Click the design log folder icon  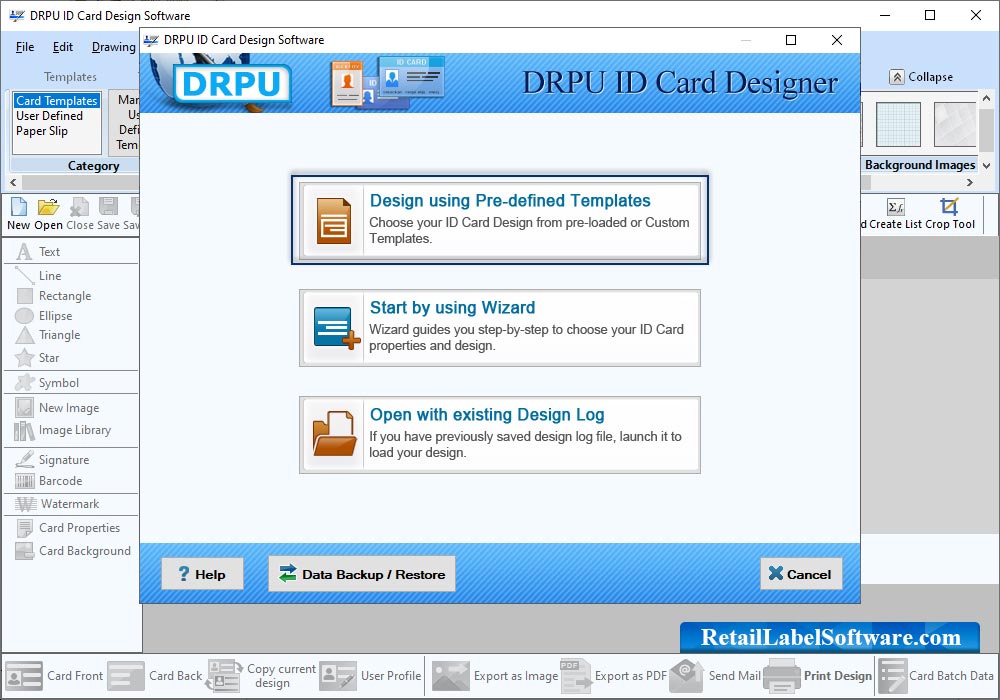coord(334,434)
